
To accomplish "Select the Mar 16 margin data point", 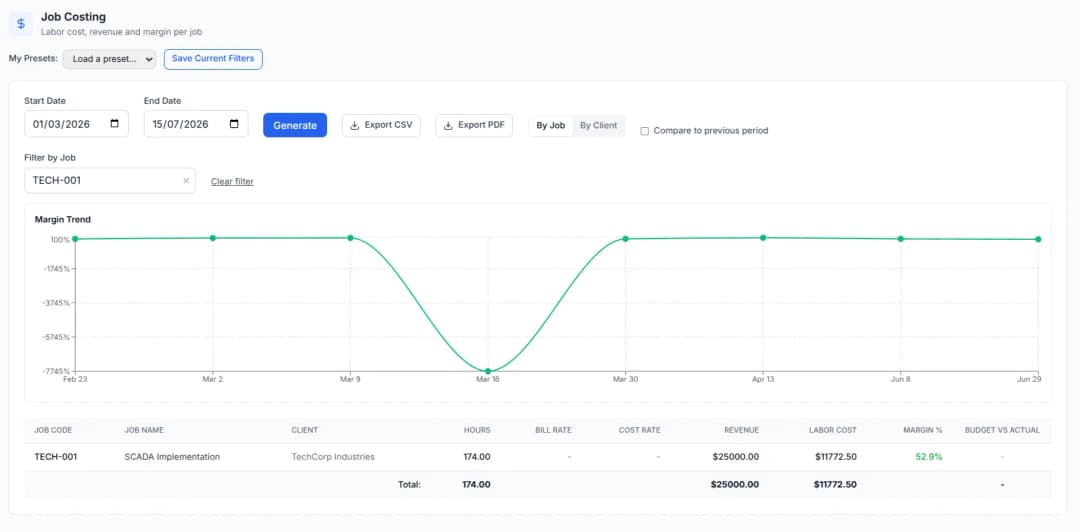I will (488, 371).
